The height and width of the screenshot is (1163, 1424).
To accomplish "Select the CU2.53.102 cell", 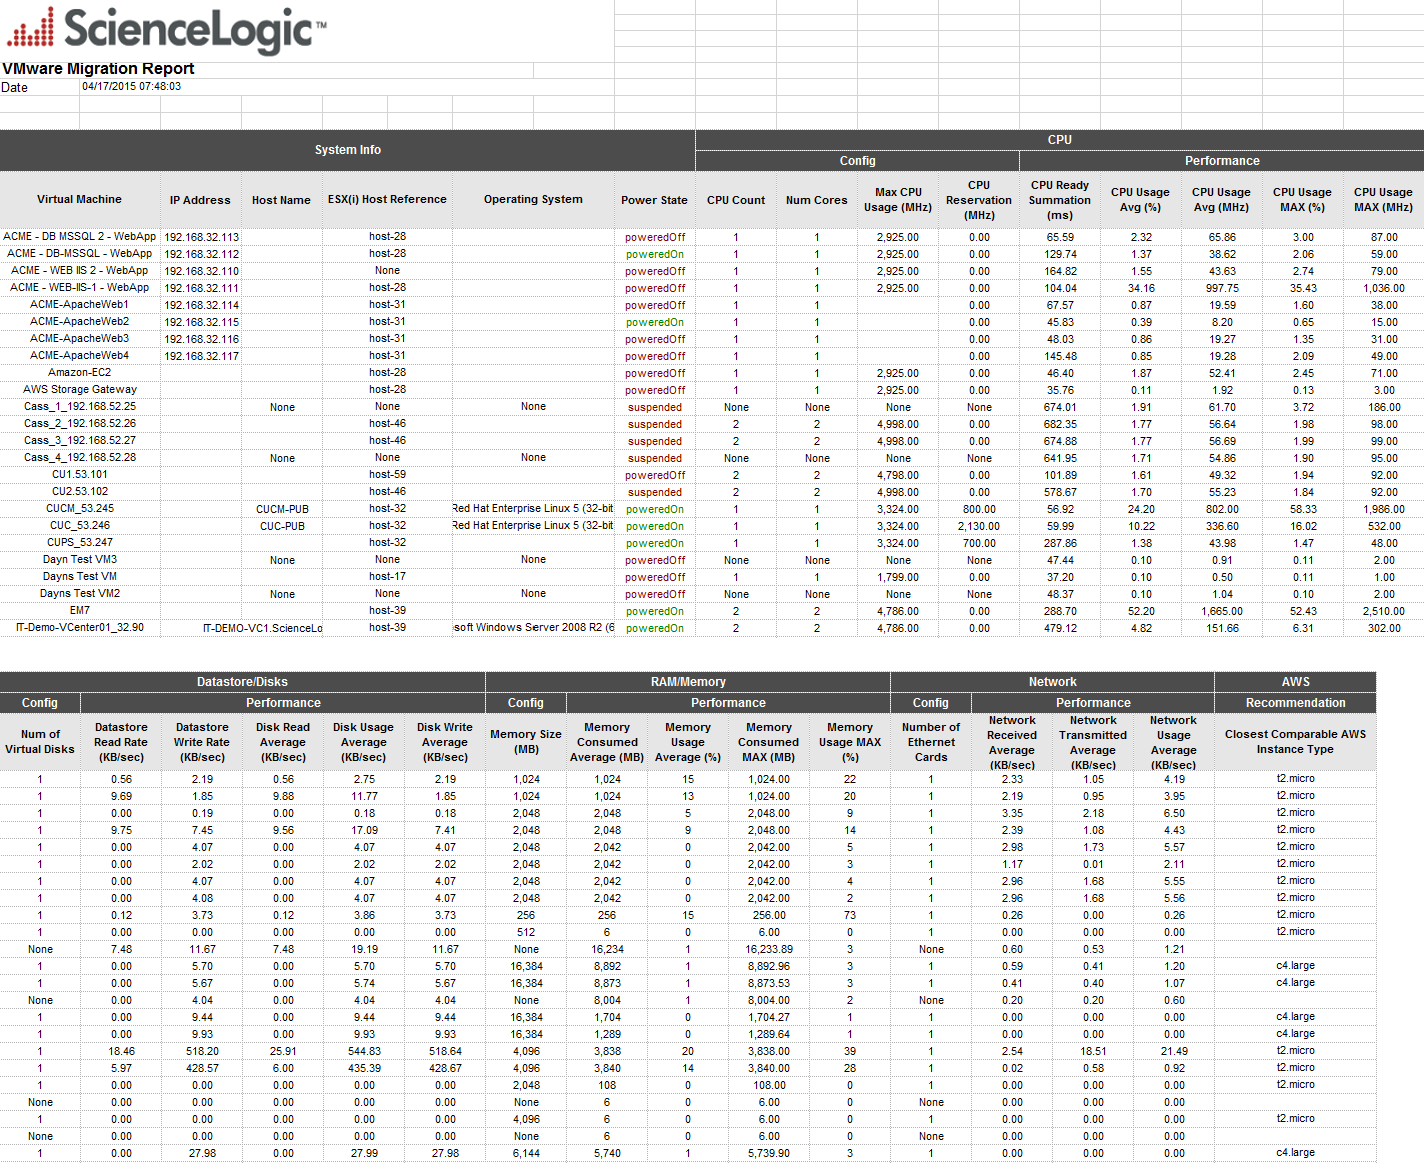I will click(x=80, y=492).
